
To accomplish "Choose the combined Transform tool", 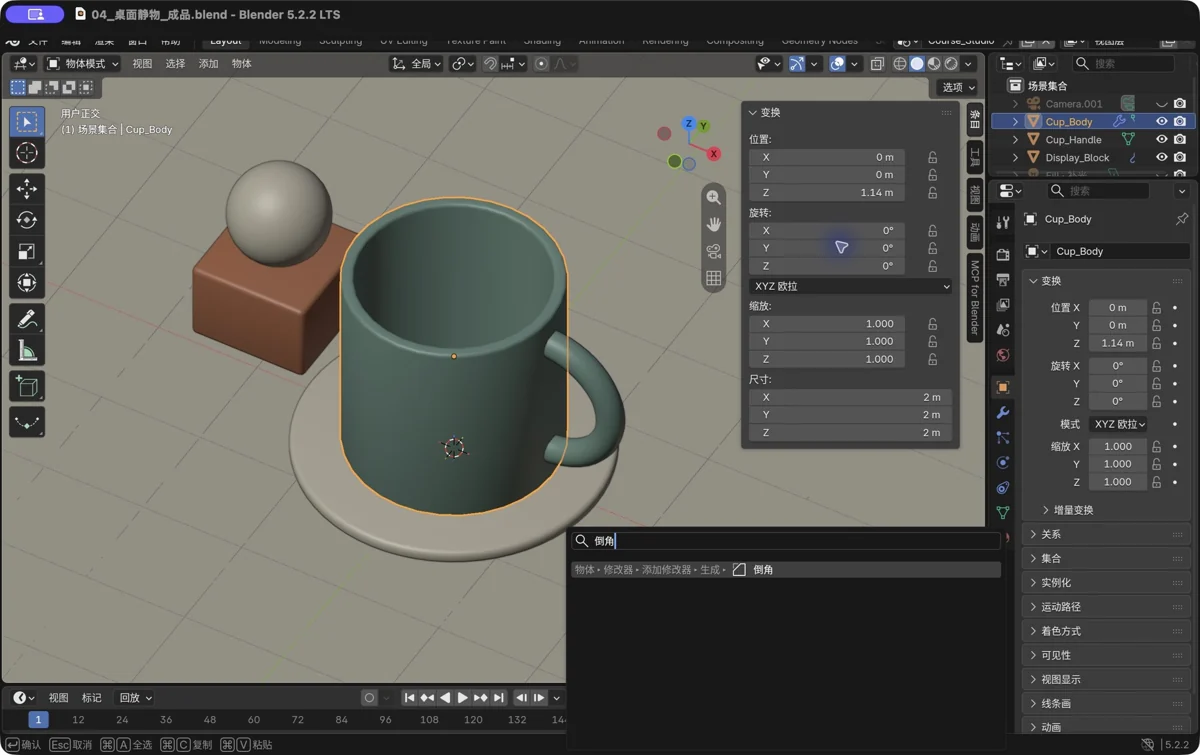I will pos(27,284).
